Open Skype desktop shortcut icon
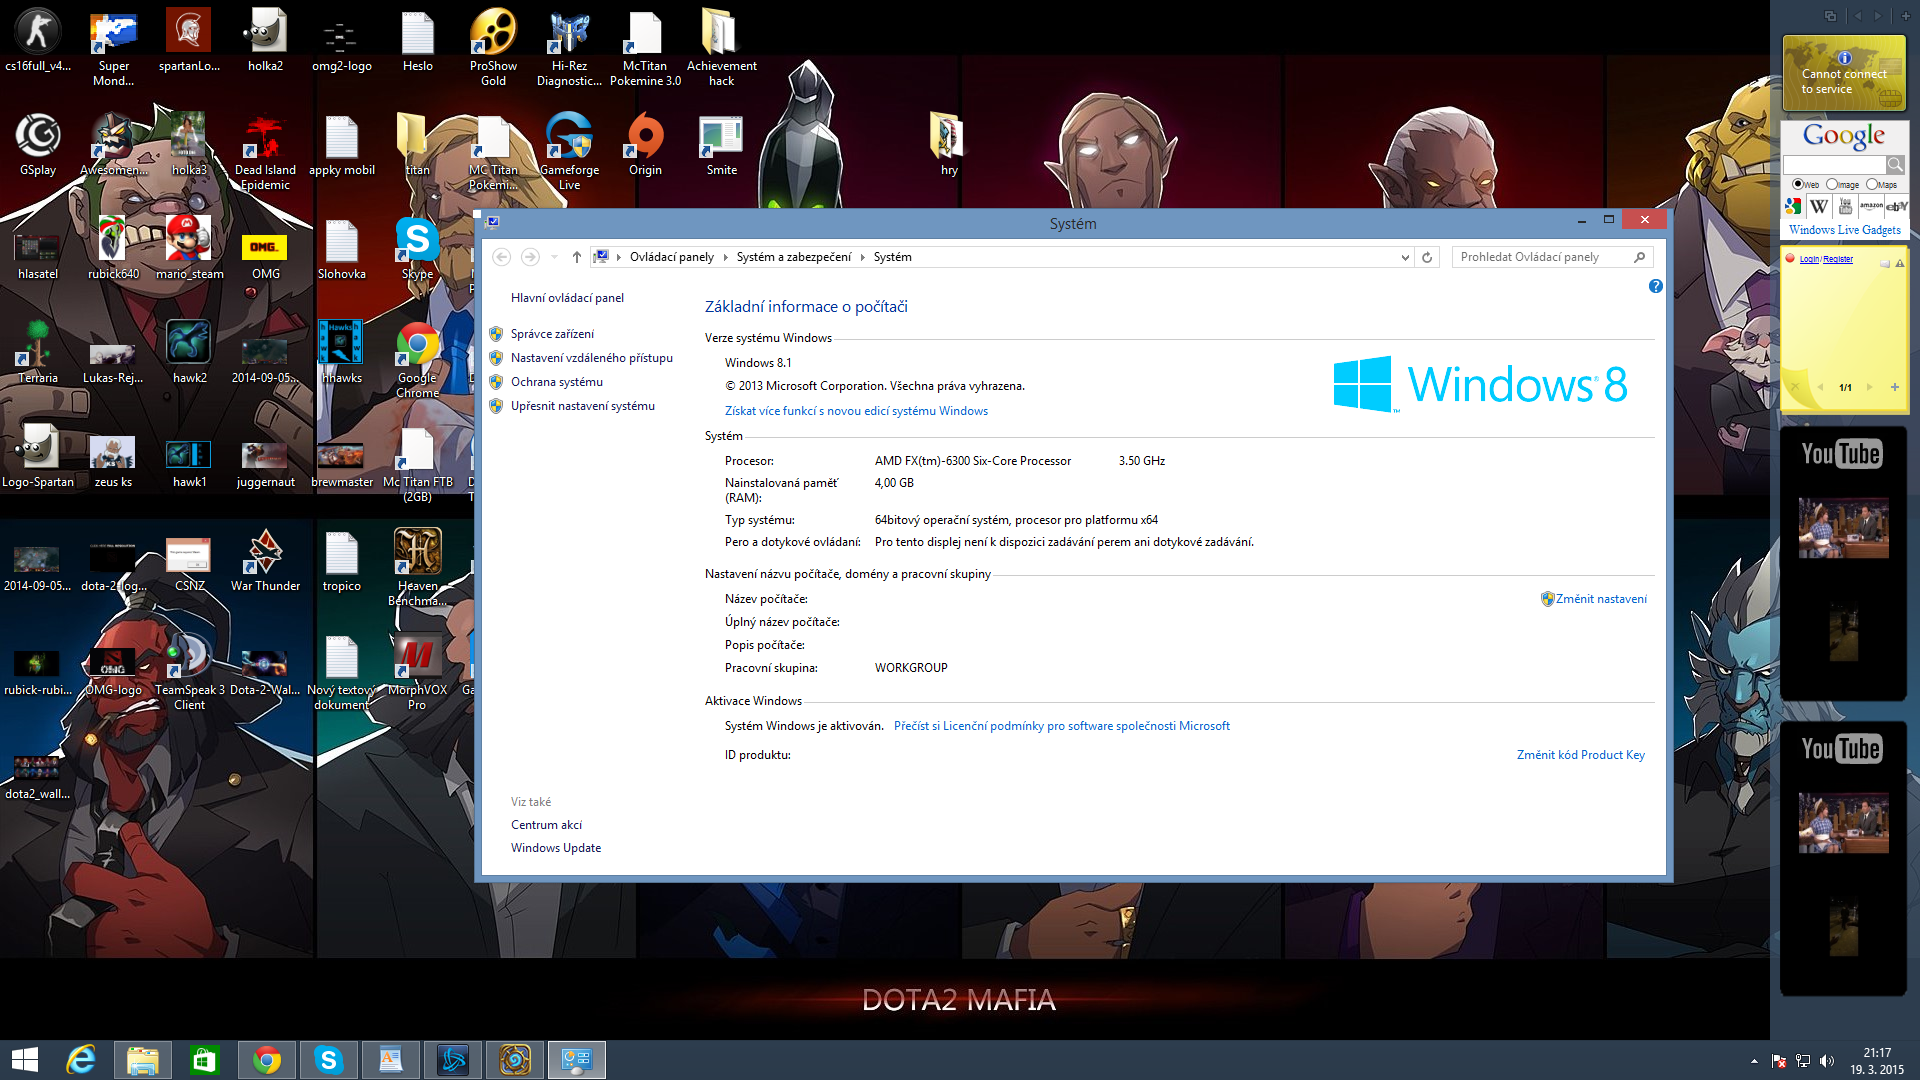Image resolution: width=1920 pixels, height=1080 pixels. pos(417,240)
